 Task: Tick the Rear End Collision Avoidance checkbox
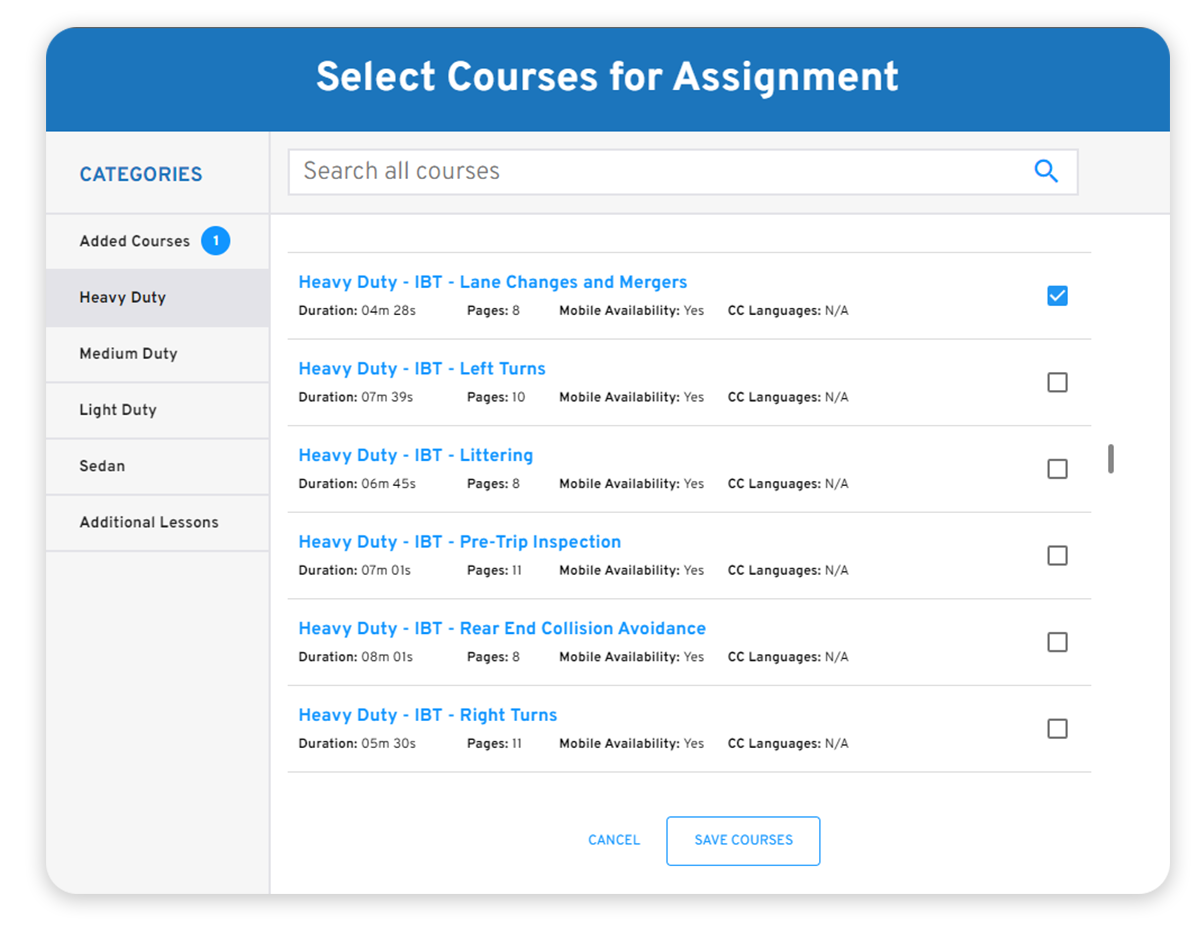(x=1057, y=642)
